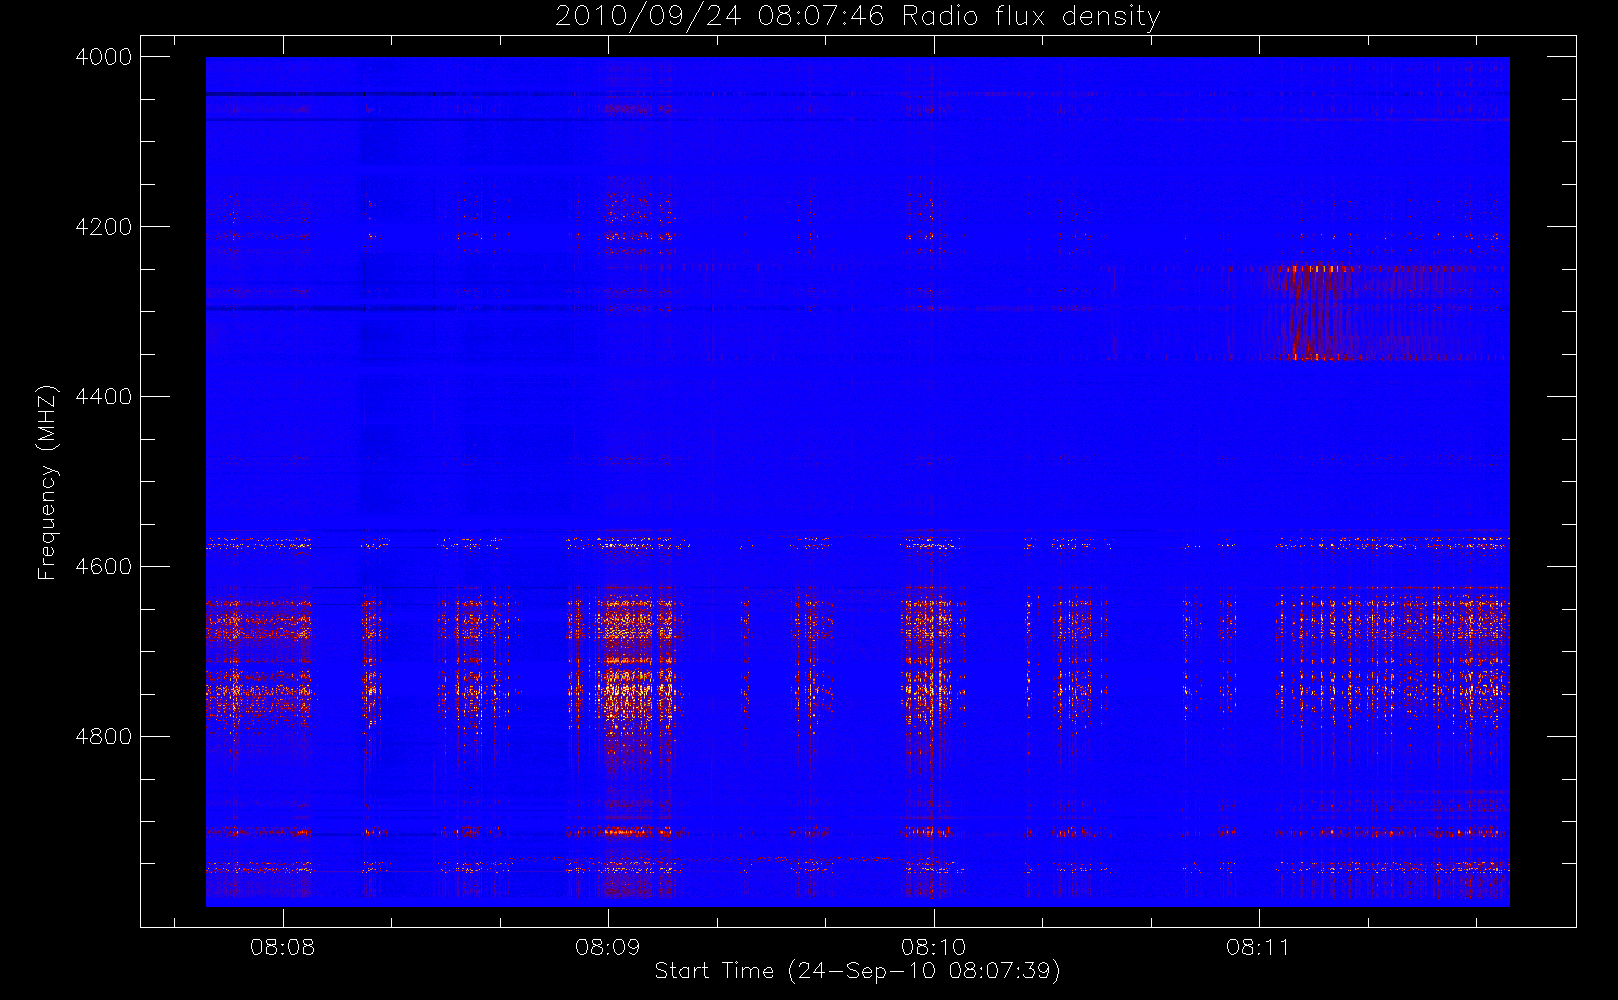Click the 4400 frequency axis label
Image resolution: width=1618 pixels, height=1000 pixels.
click(104, 397)
